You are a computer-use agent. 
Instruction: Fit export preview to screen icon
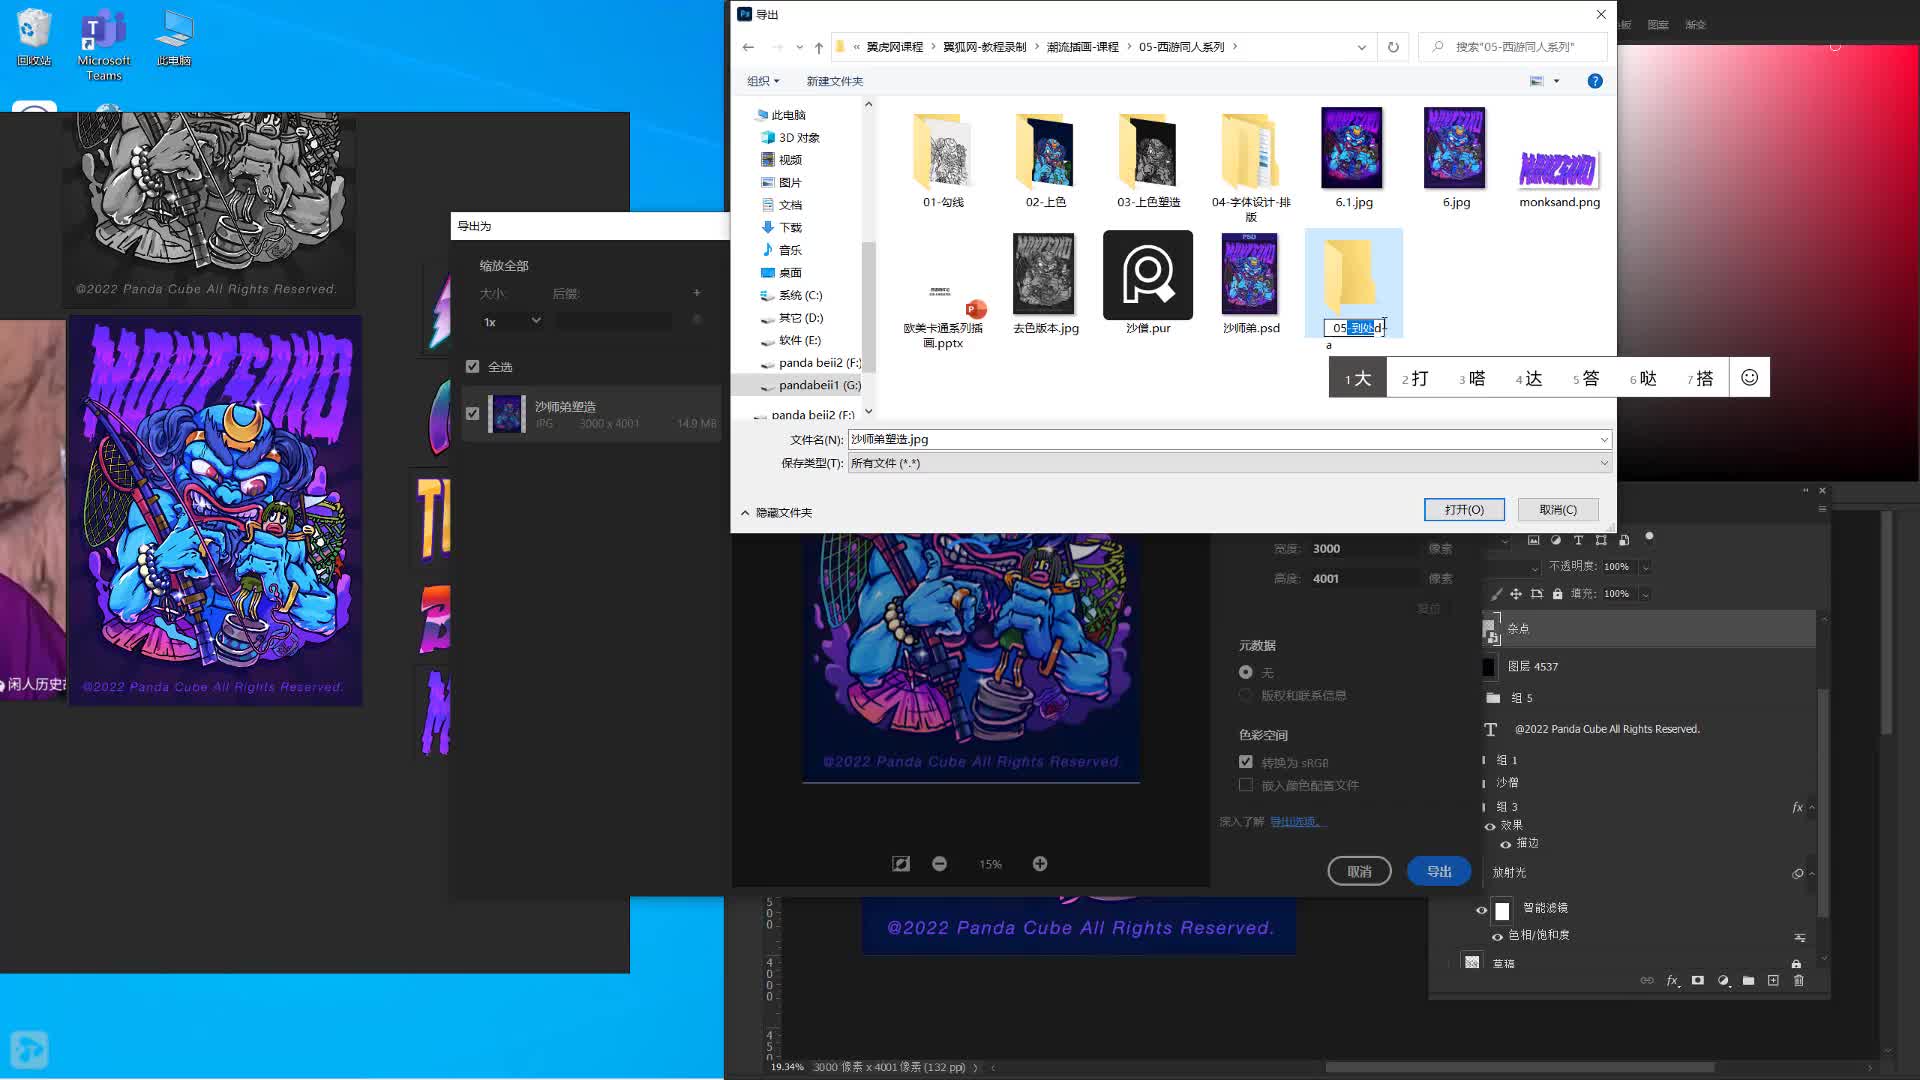point(901,864)
